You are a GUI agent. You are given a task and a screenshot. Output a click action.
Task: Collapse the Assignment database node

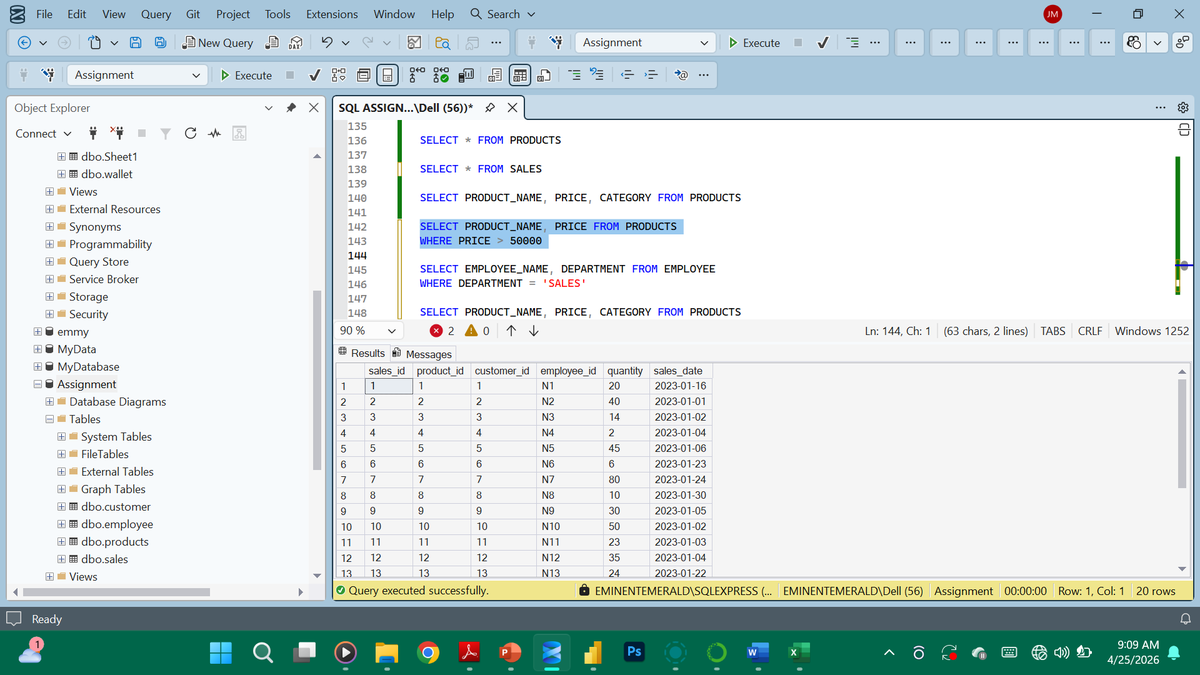pyautogui.click(x=38, y=384)
